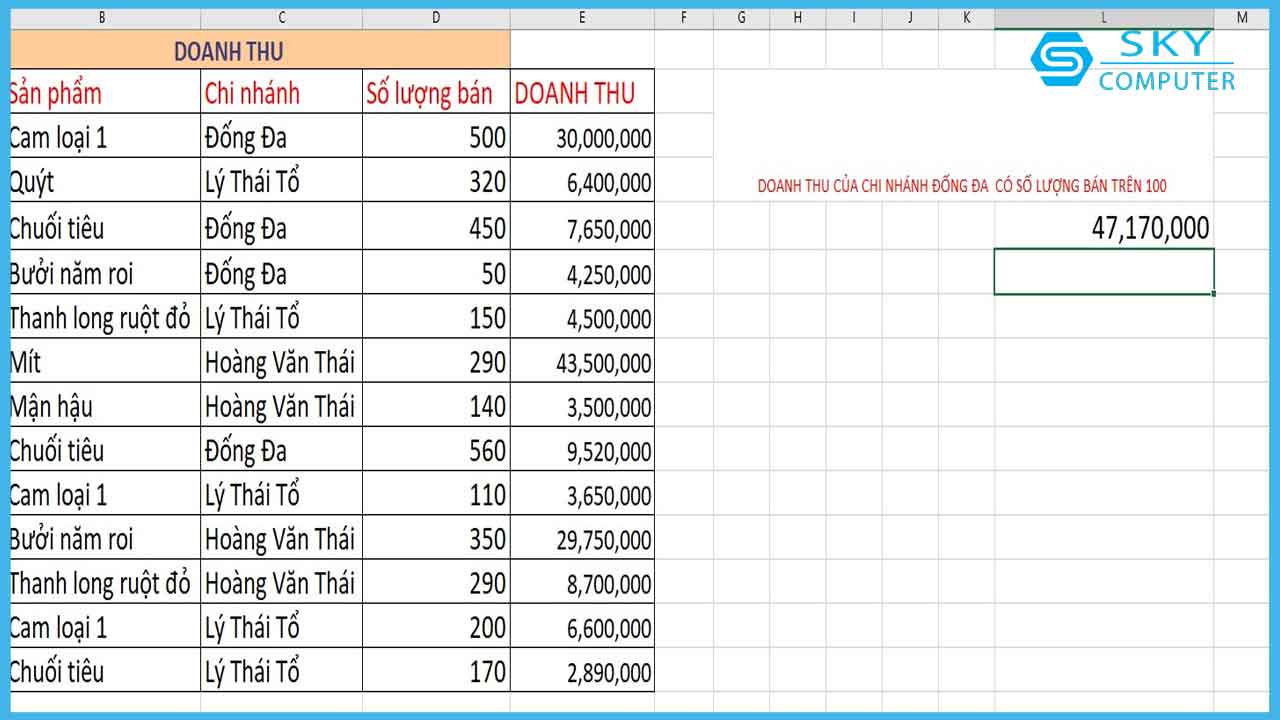The width and height of the screenshot is (1280, 720).
Task: Select the revenue cell 30,000,000
Action: coord(582,137)
